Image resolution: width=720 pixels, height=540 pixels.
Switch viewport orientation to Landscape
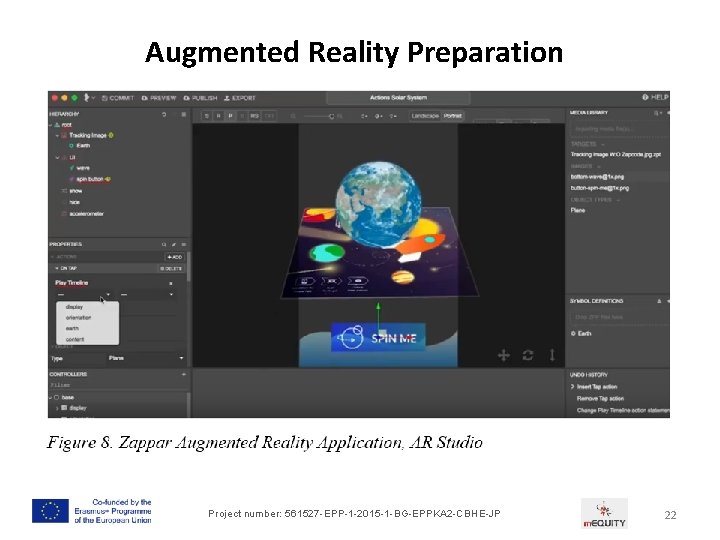click(x=425, y=116)
